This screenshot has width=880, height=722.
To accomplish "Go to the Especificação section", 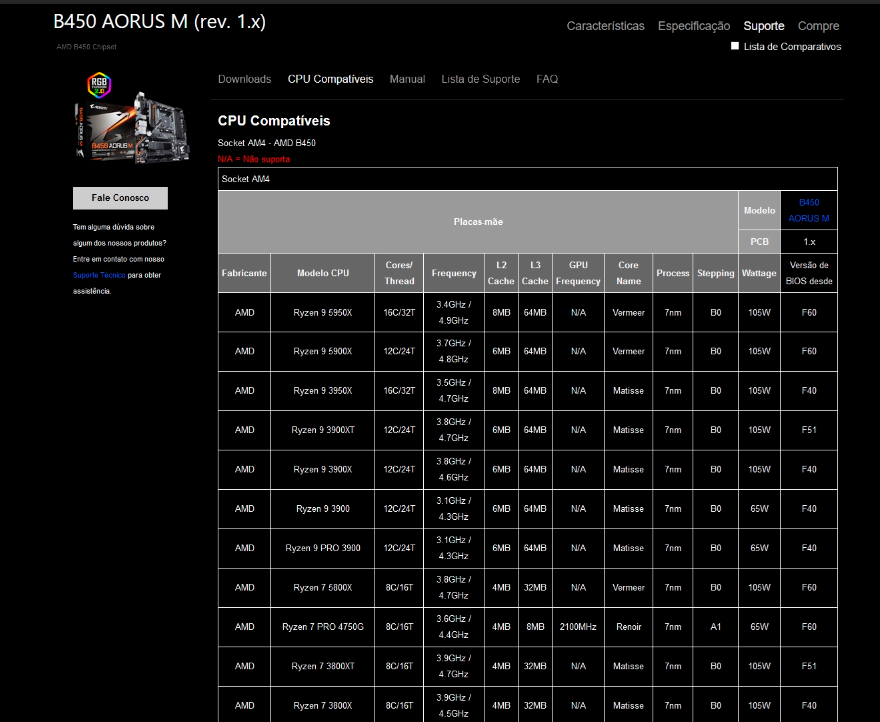I will pos(693,26).
